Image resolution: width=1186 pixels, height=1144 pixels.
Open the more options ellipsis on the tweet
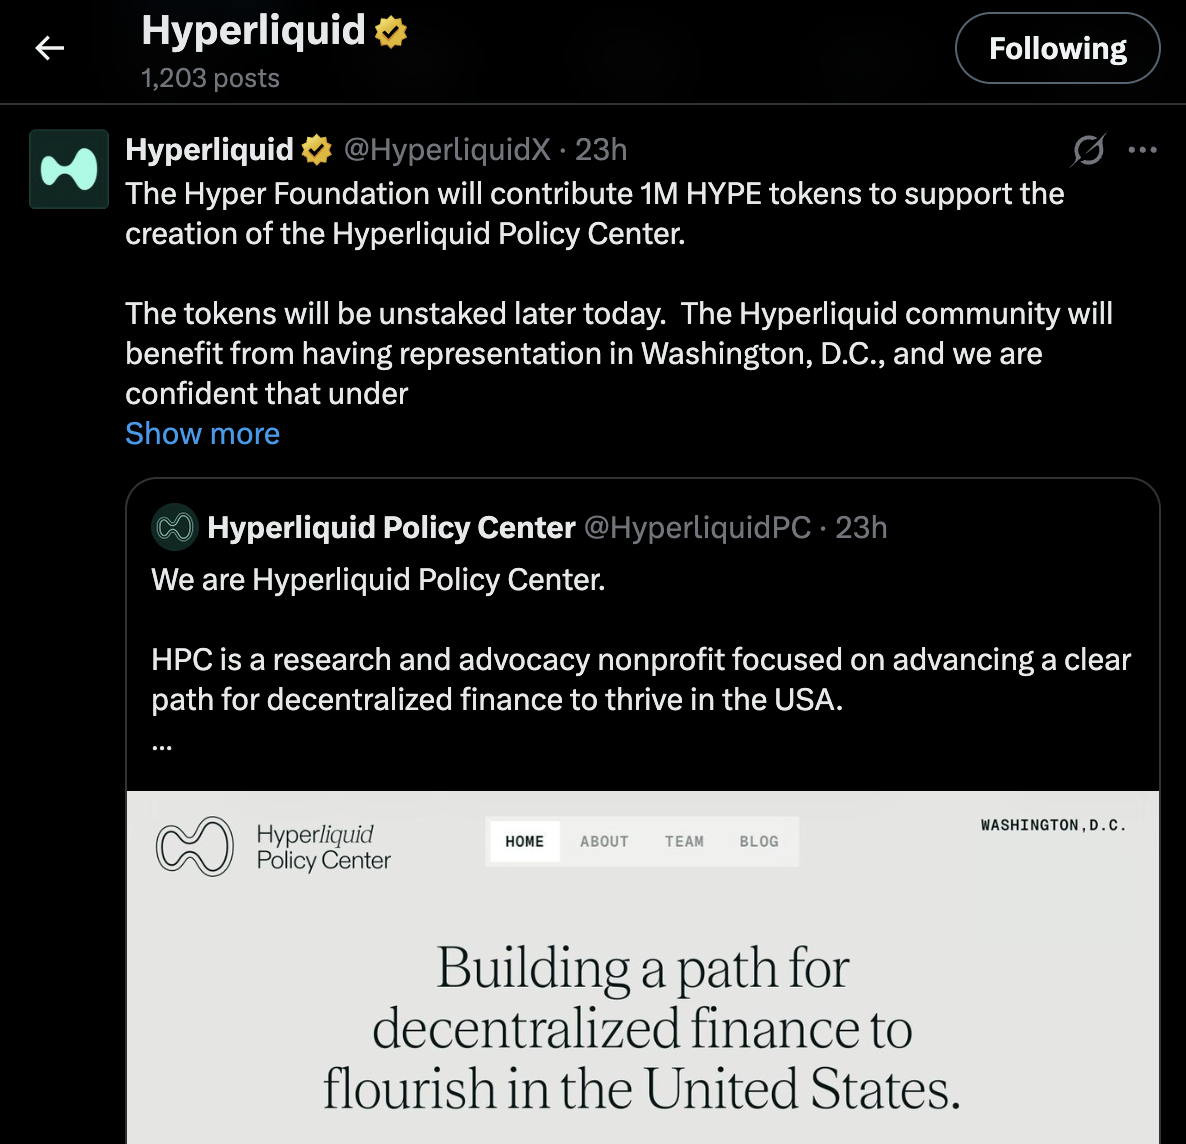coord(1142,150)
